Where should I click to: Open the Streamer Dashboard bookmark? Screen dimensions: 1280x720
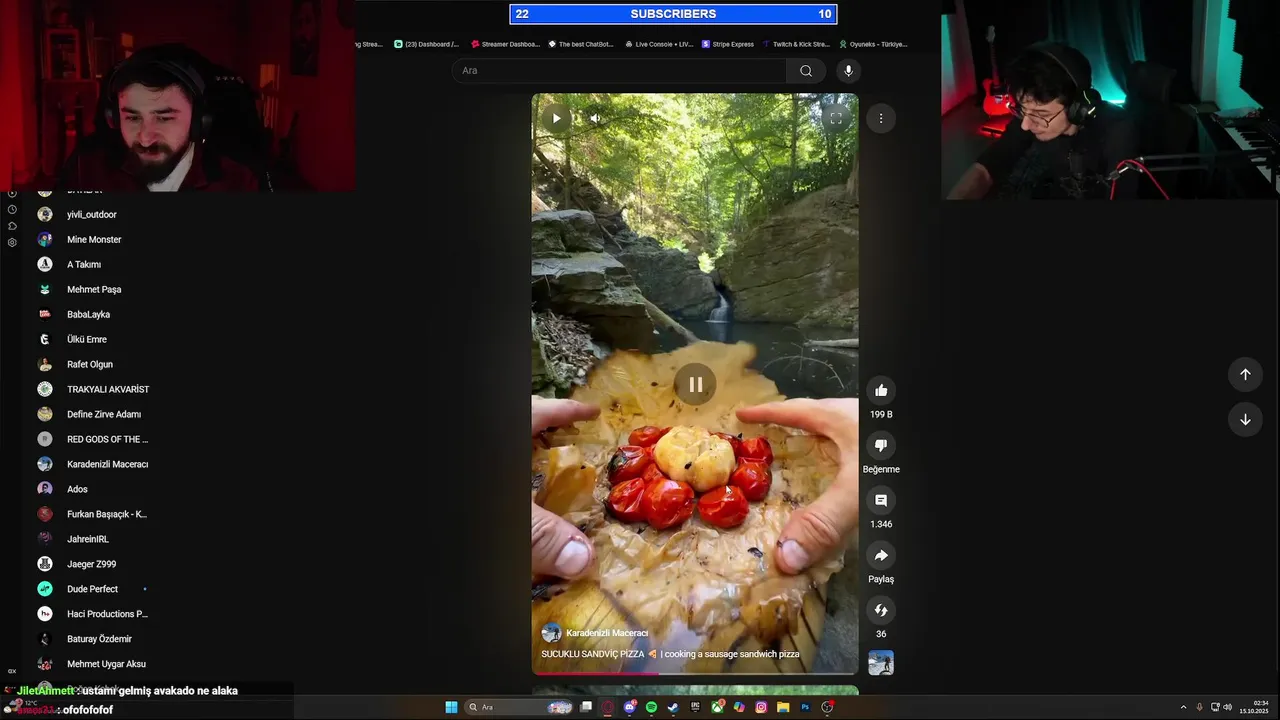coord(506,44)
